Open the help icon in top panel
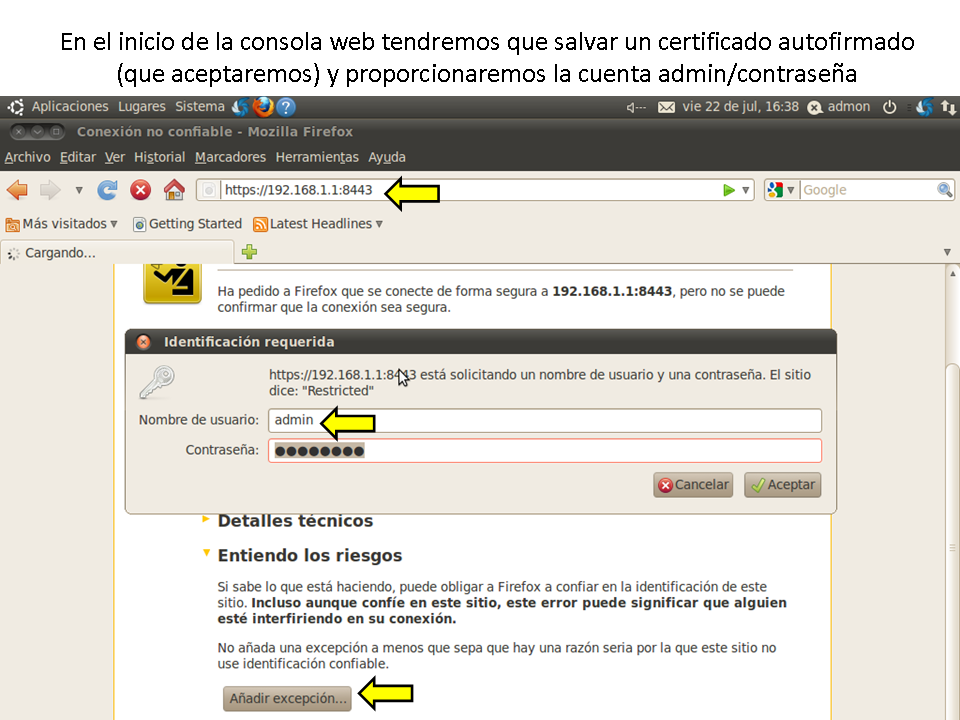This screenshot has height=720, width=960. pyautogui.click(x=286, y=107)
